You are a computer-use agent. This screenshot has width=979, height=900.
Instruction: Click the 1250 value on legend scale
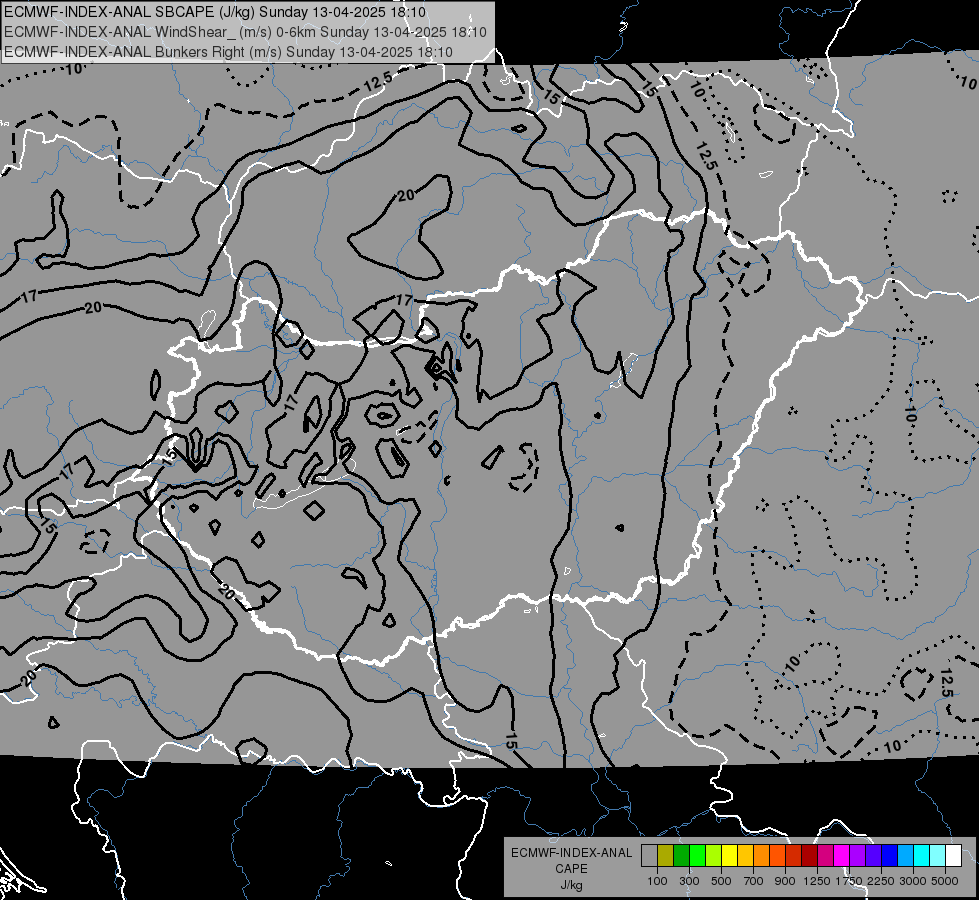pyautogui.click(x=817, y=881)
